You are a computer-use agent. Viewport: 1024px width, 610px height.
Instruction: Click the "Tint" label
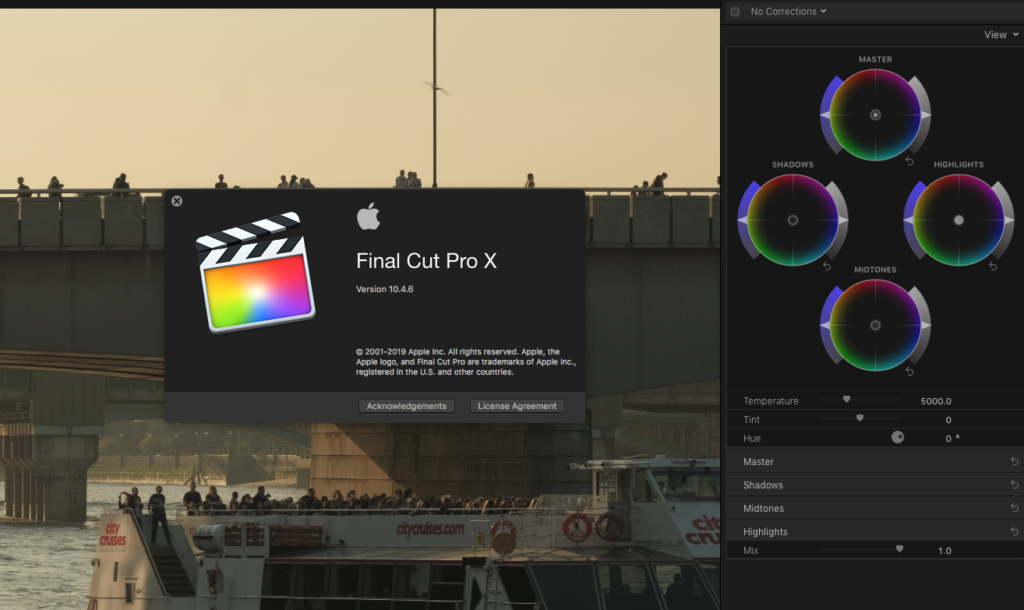click(752, 420)
